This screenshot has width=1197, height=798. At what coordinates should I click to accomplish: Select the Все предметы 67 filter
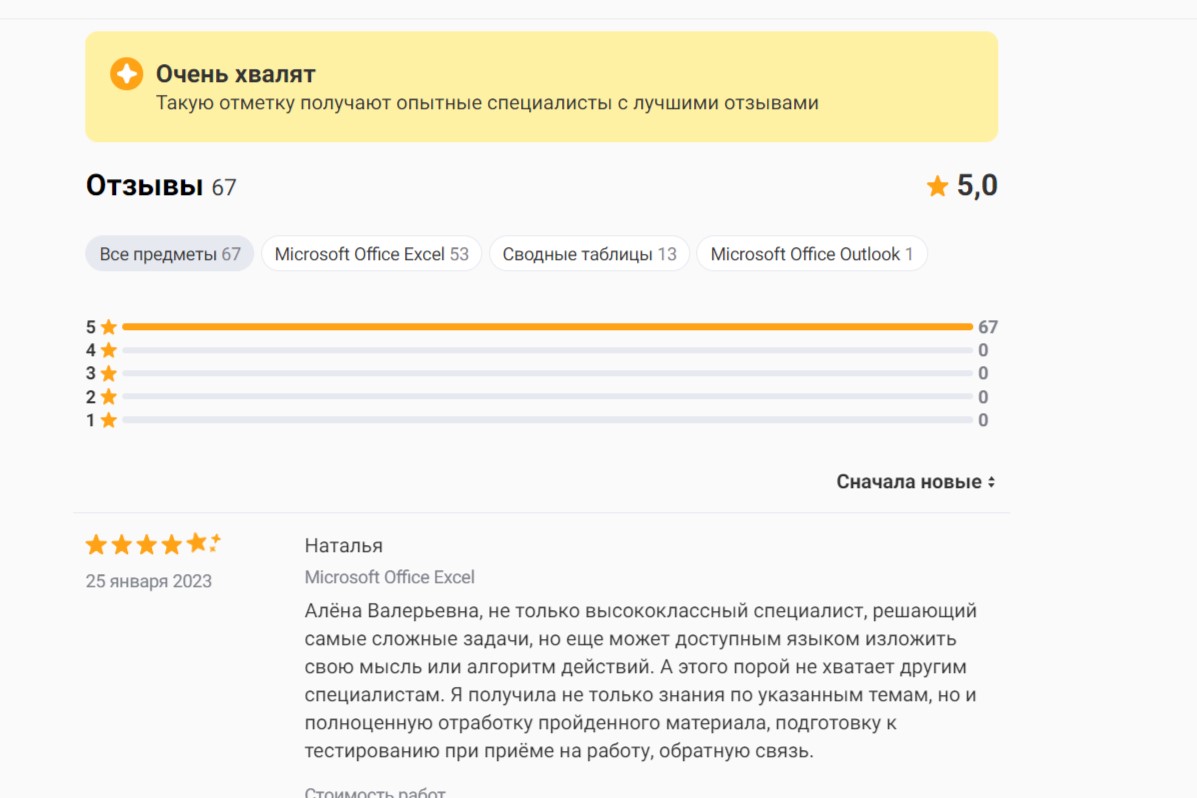coord(170,254)
